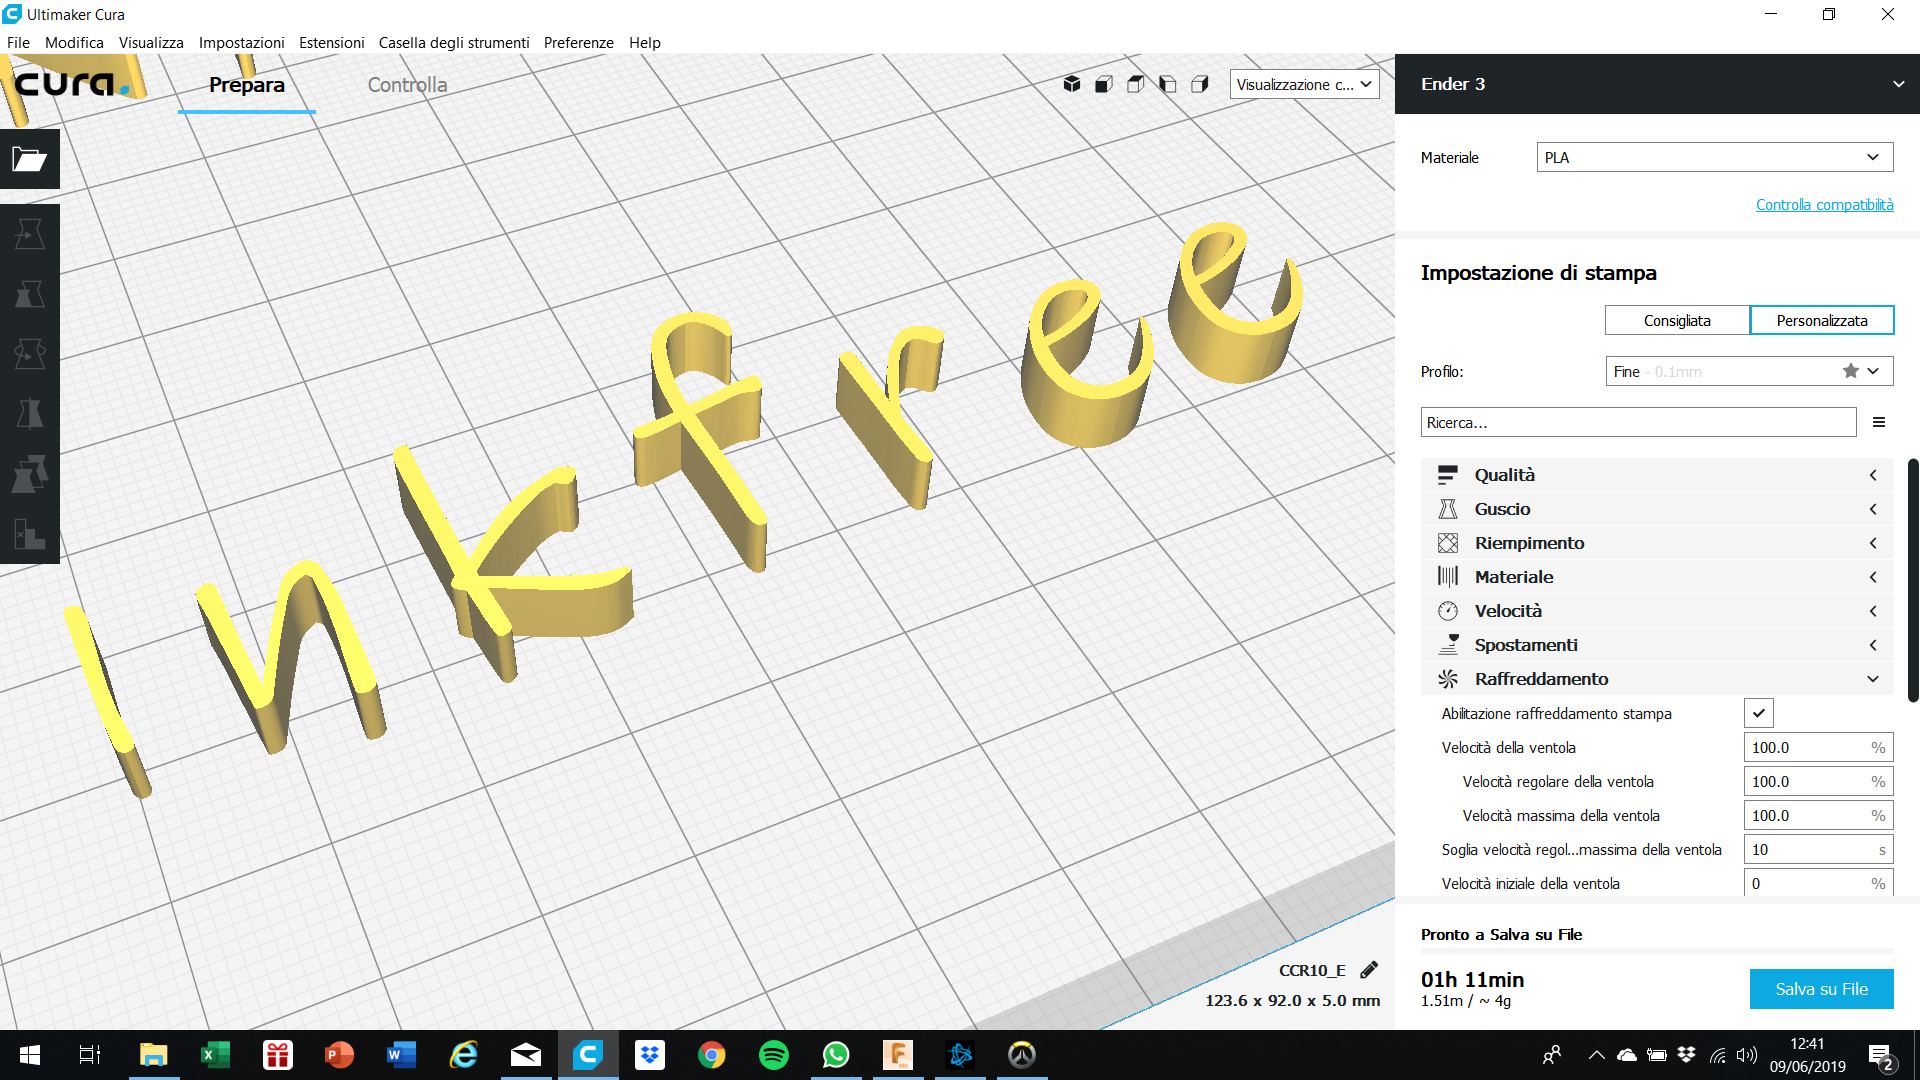
Task: Switch to Personalizzata print settings
Action: click(1822, 320)
